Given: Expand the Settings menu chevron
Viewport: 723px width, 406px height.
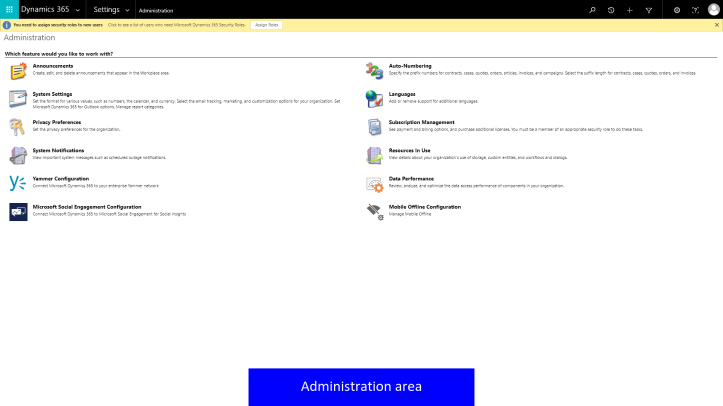Looking at the screenshot, I should 127,10.
